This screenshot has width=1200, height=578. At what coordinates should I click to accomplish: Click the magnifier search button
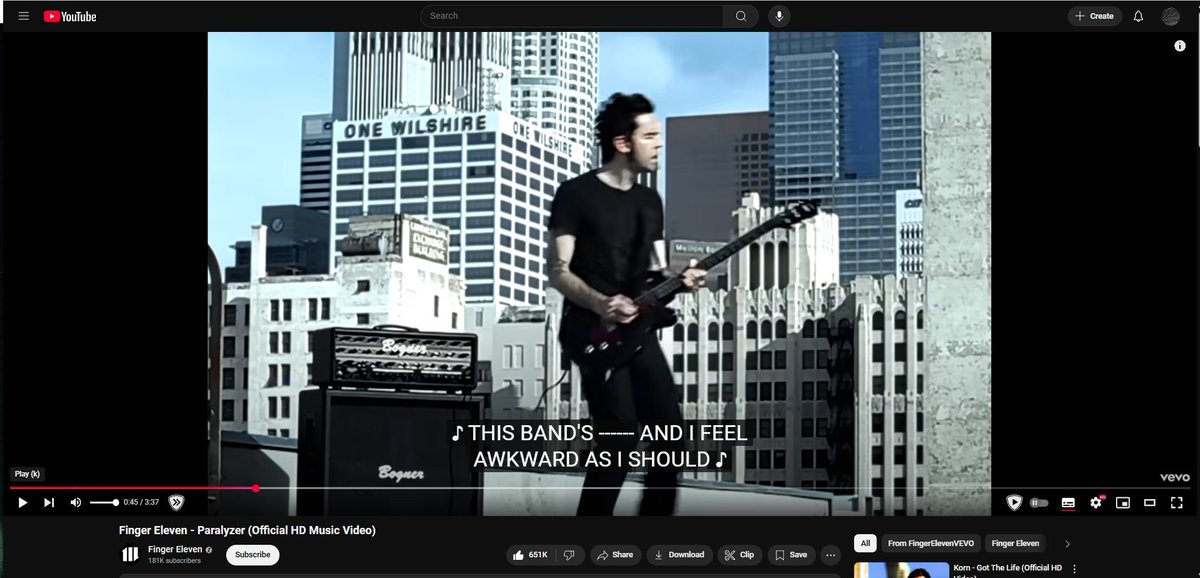click(x=741, y=16)
